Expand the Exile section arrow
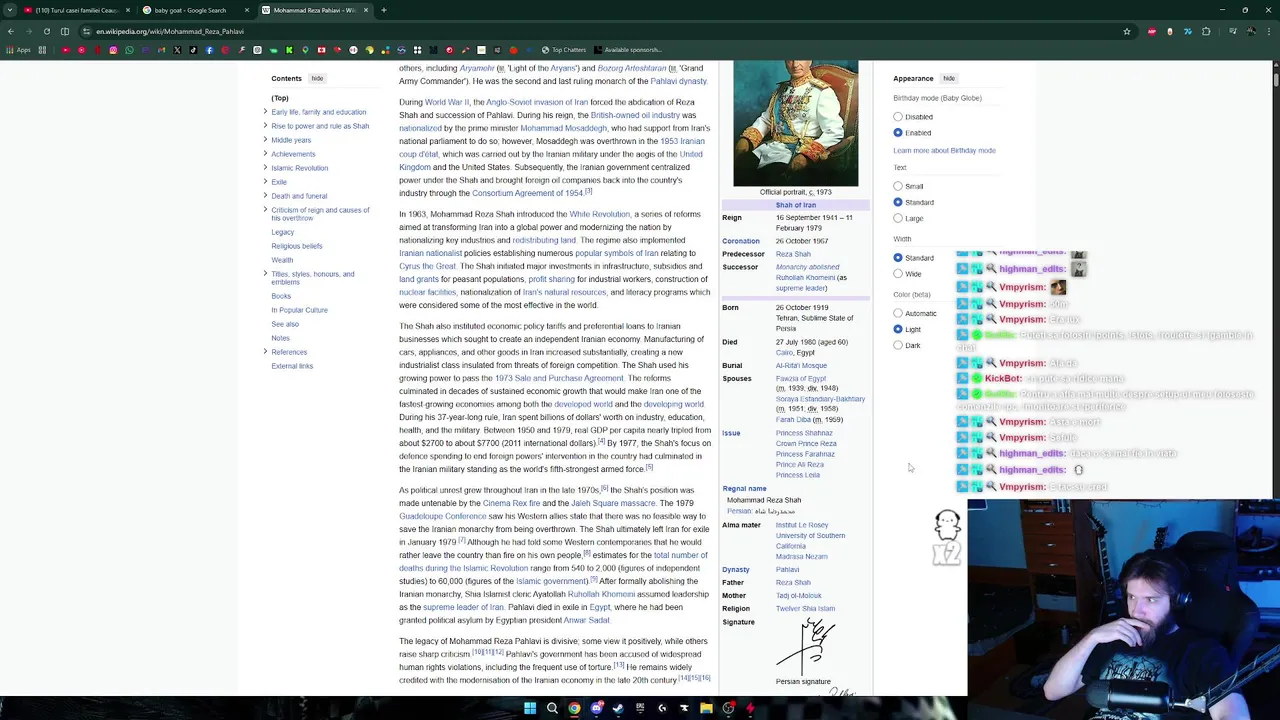Image resolution: width=1280 pixels, height=720 pixels. (x=265, y=182)
